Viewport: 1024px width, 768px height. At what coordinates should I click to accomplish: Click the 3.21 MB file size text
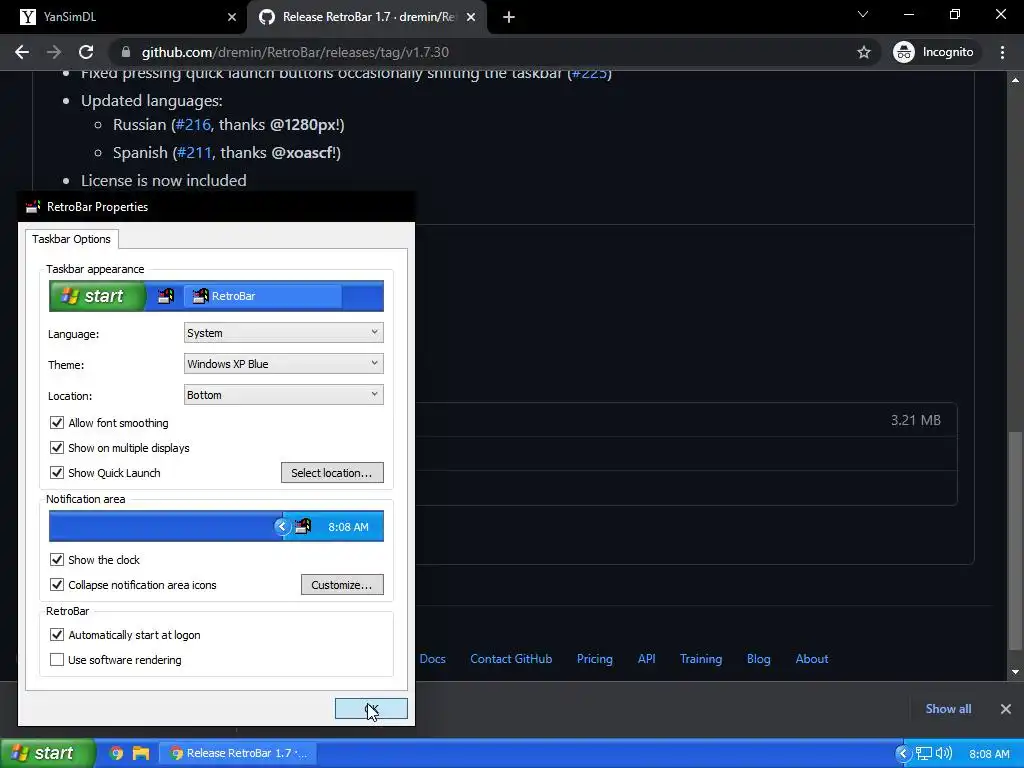coord(916,420)
